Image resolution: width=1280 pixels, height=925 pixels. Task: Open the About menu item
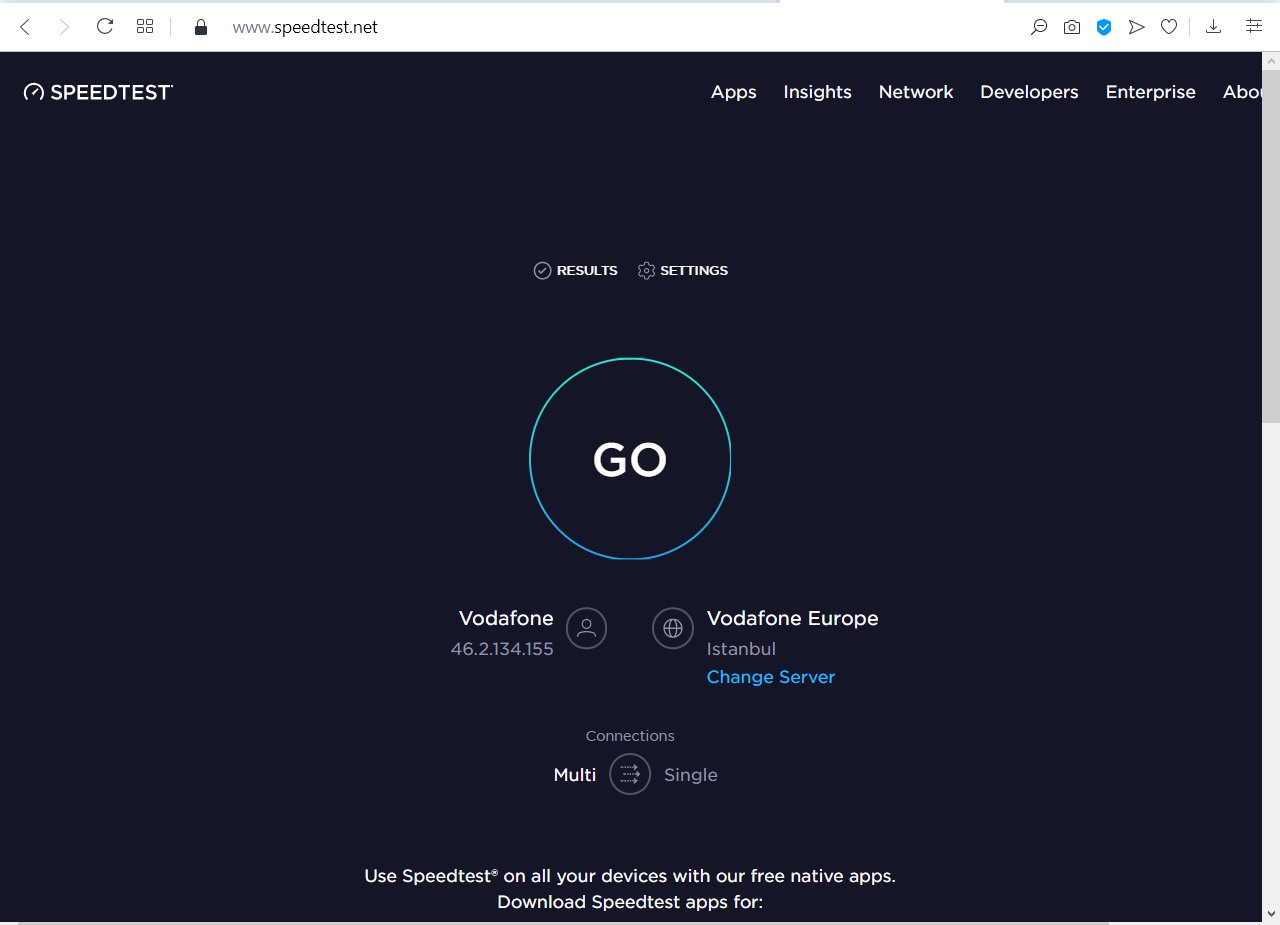click(1242, 92)
